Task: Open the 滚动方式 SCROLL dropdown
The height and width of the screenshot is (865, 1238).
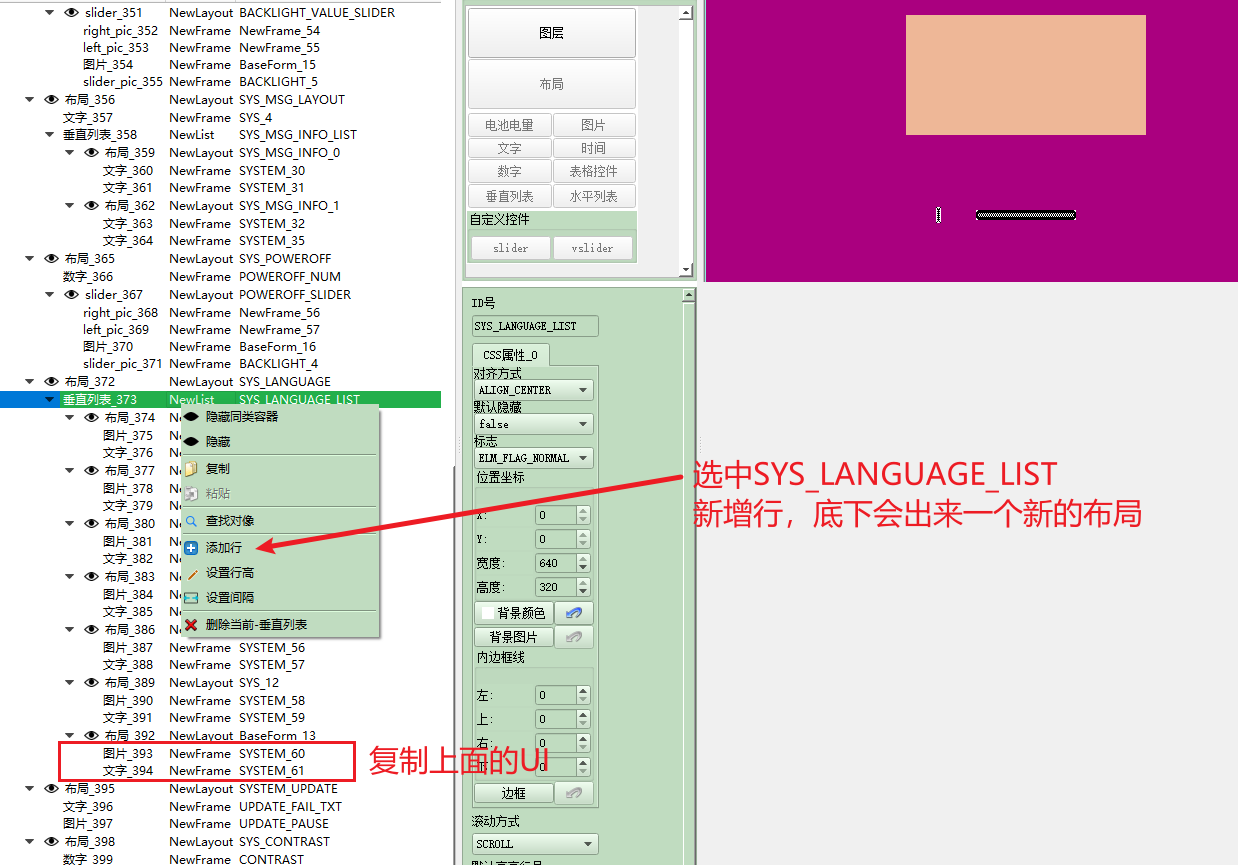Action: coord(535,844)
